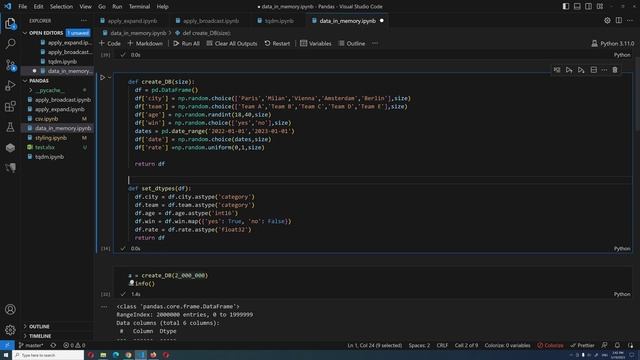Split the cell using cell toolbar icon
This screenshot has width=640, height=360.
593,70
